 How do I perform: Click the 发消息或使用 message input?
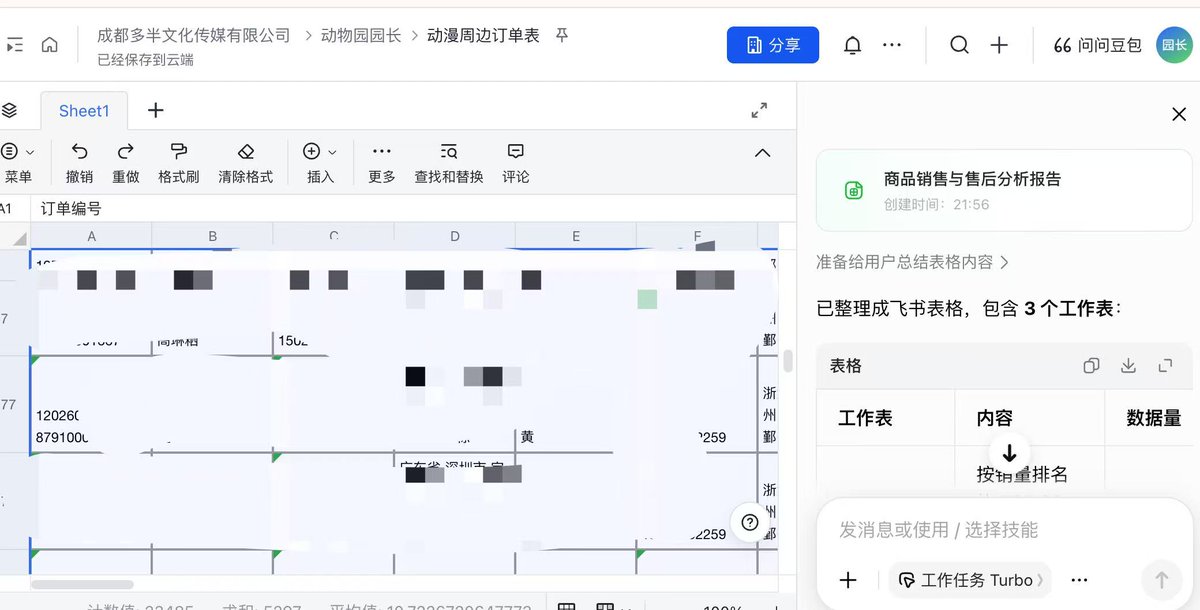[1004, 530]
